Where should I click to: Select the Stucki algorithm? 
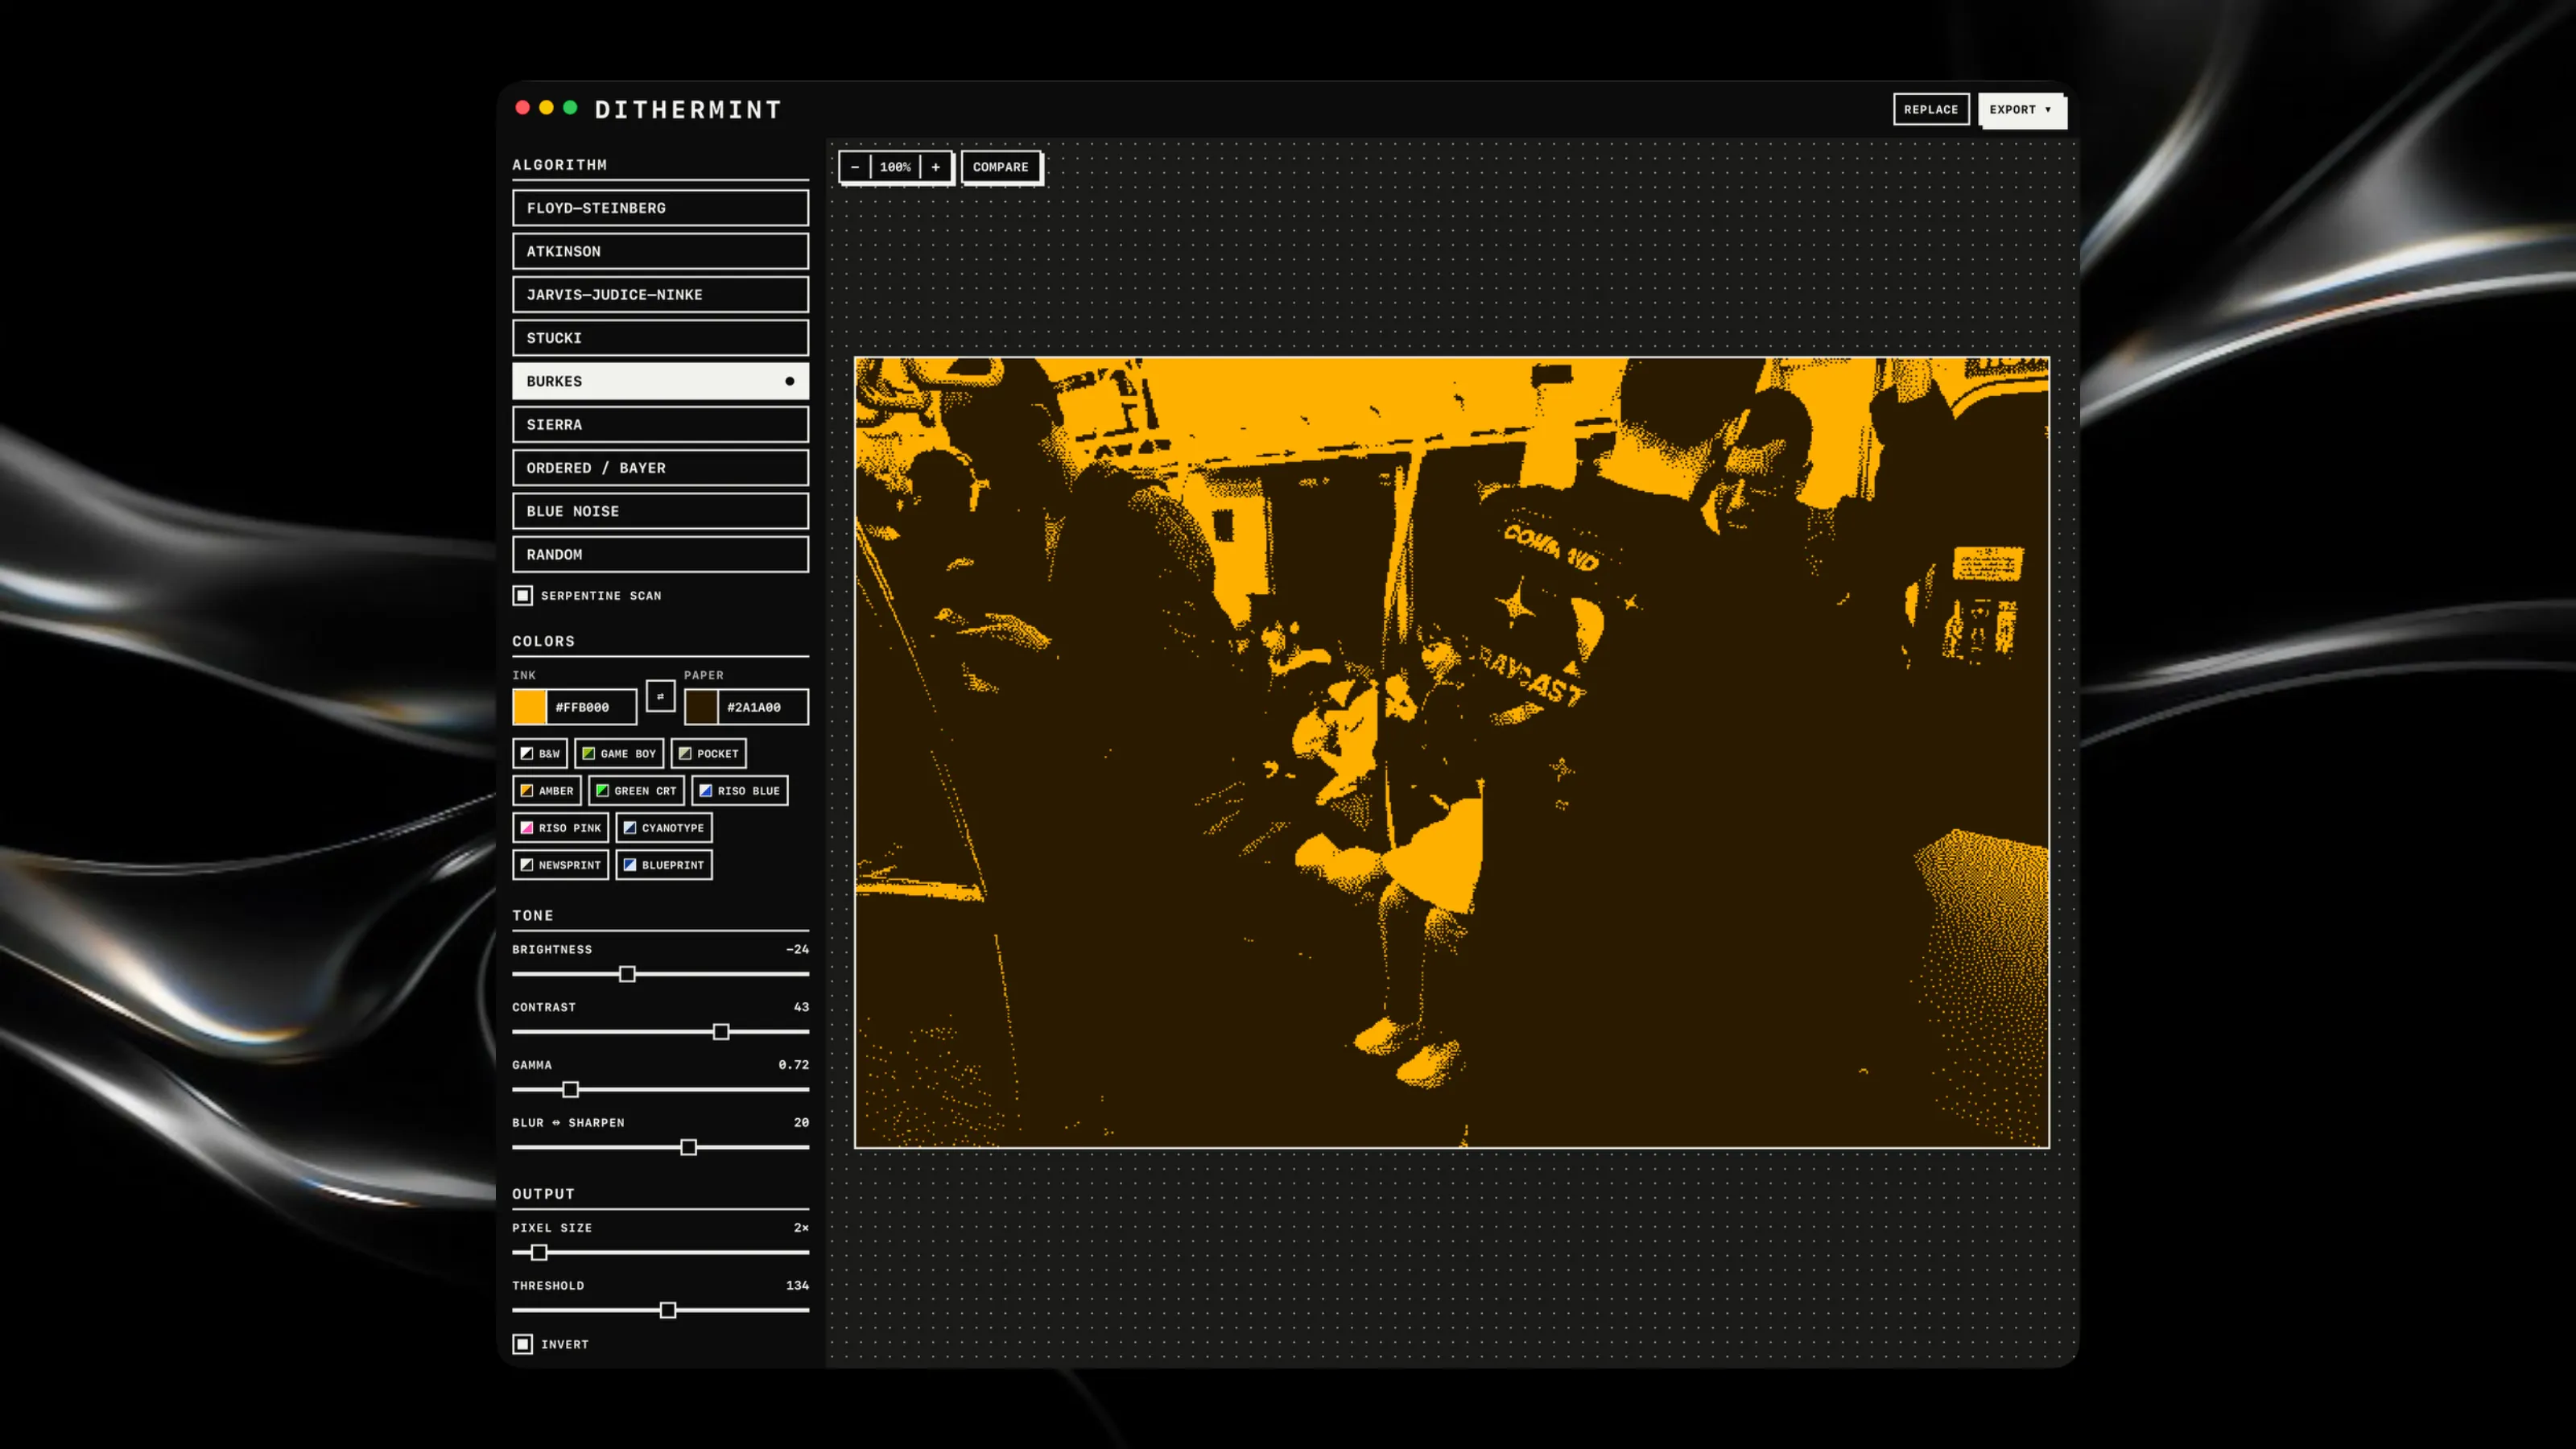[x=660, y=338]
